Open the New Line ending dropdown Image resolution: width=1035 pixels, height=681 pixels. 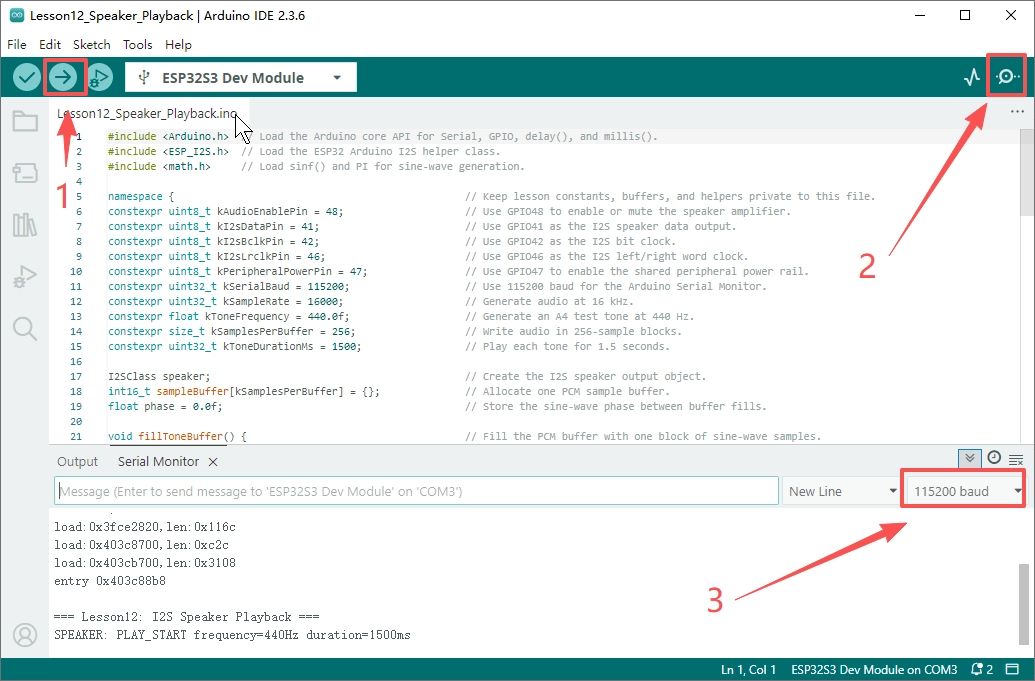[841, 491]
